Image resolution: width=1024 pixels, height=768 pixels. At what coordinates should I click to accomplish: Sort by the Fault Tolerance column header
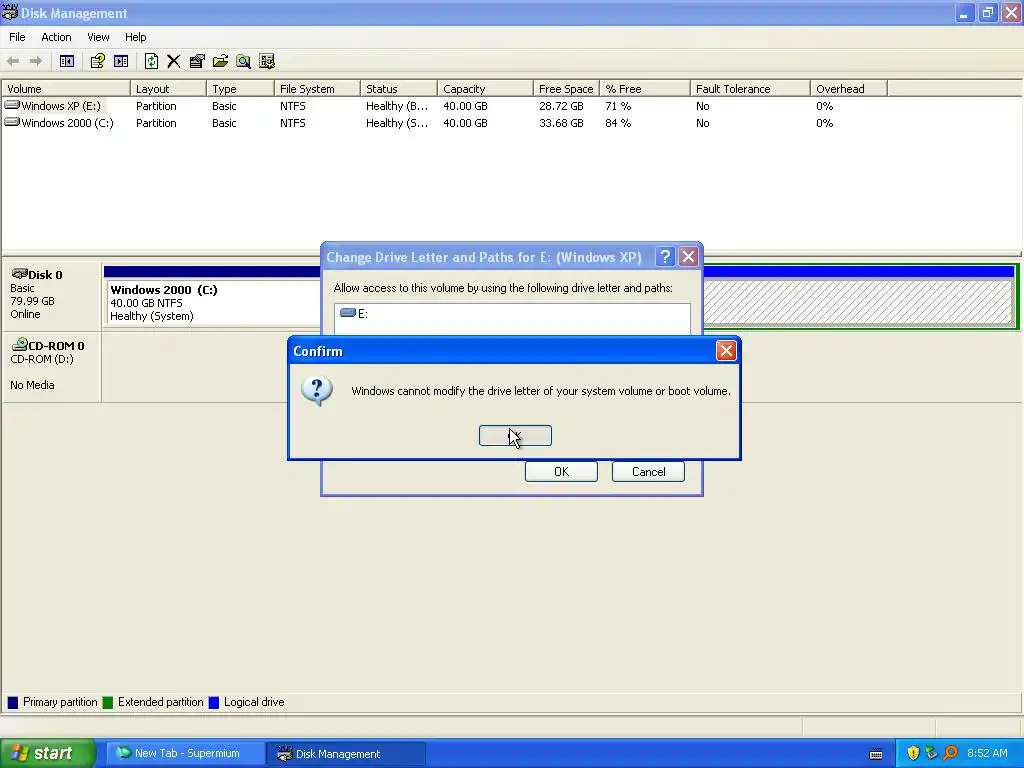click(750, 89)
